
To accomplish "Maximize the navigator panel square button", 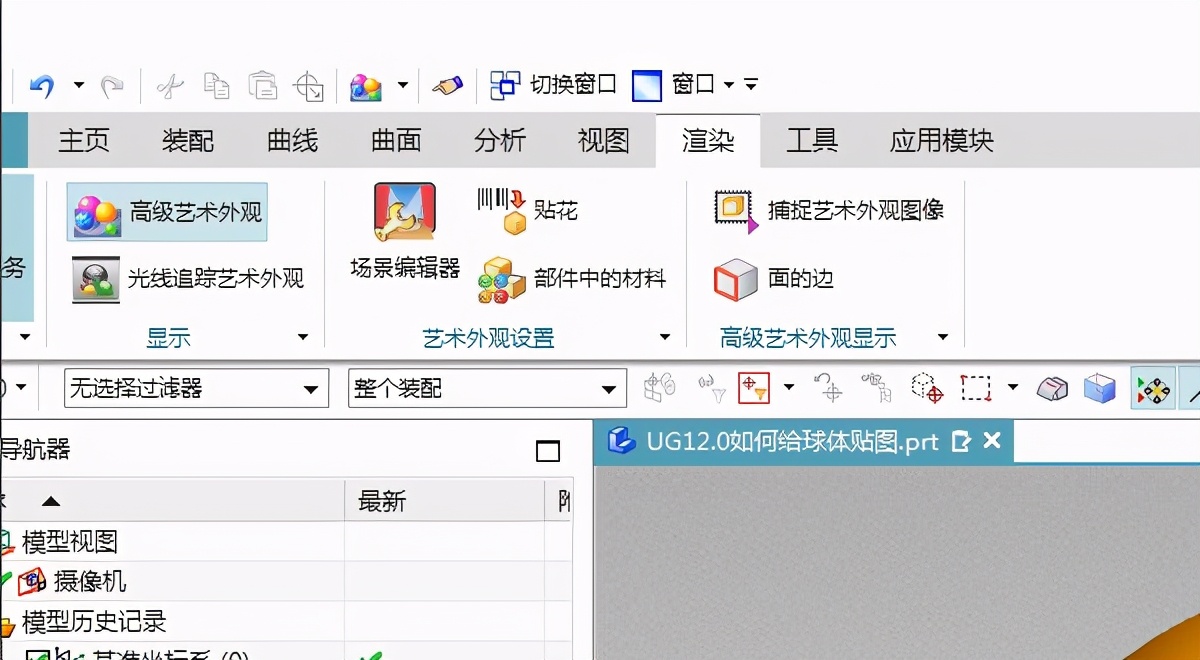I will click(x=548, y=451).
